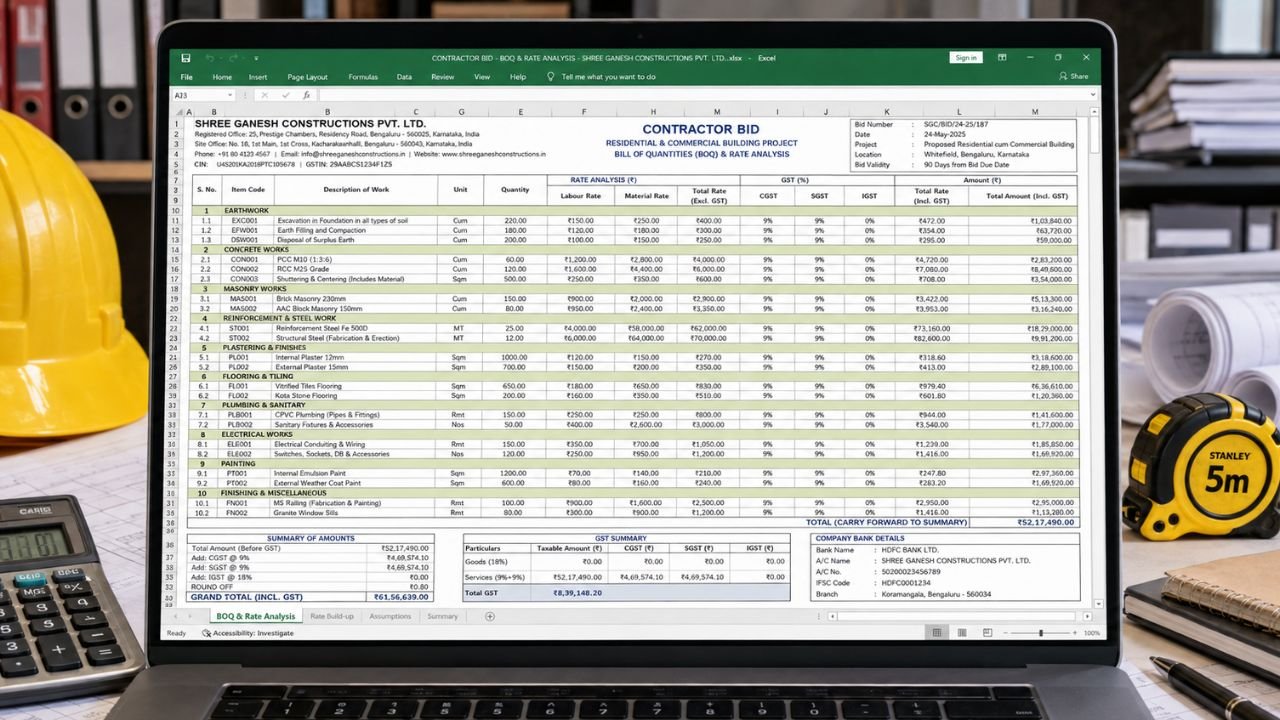1280x720 pixels.
Task: Click the Select All corner triangle
Action: pos(178,112)
